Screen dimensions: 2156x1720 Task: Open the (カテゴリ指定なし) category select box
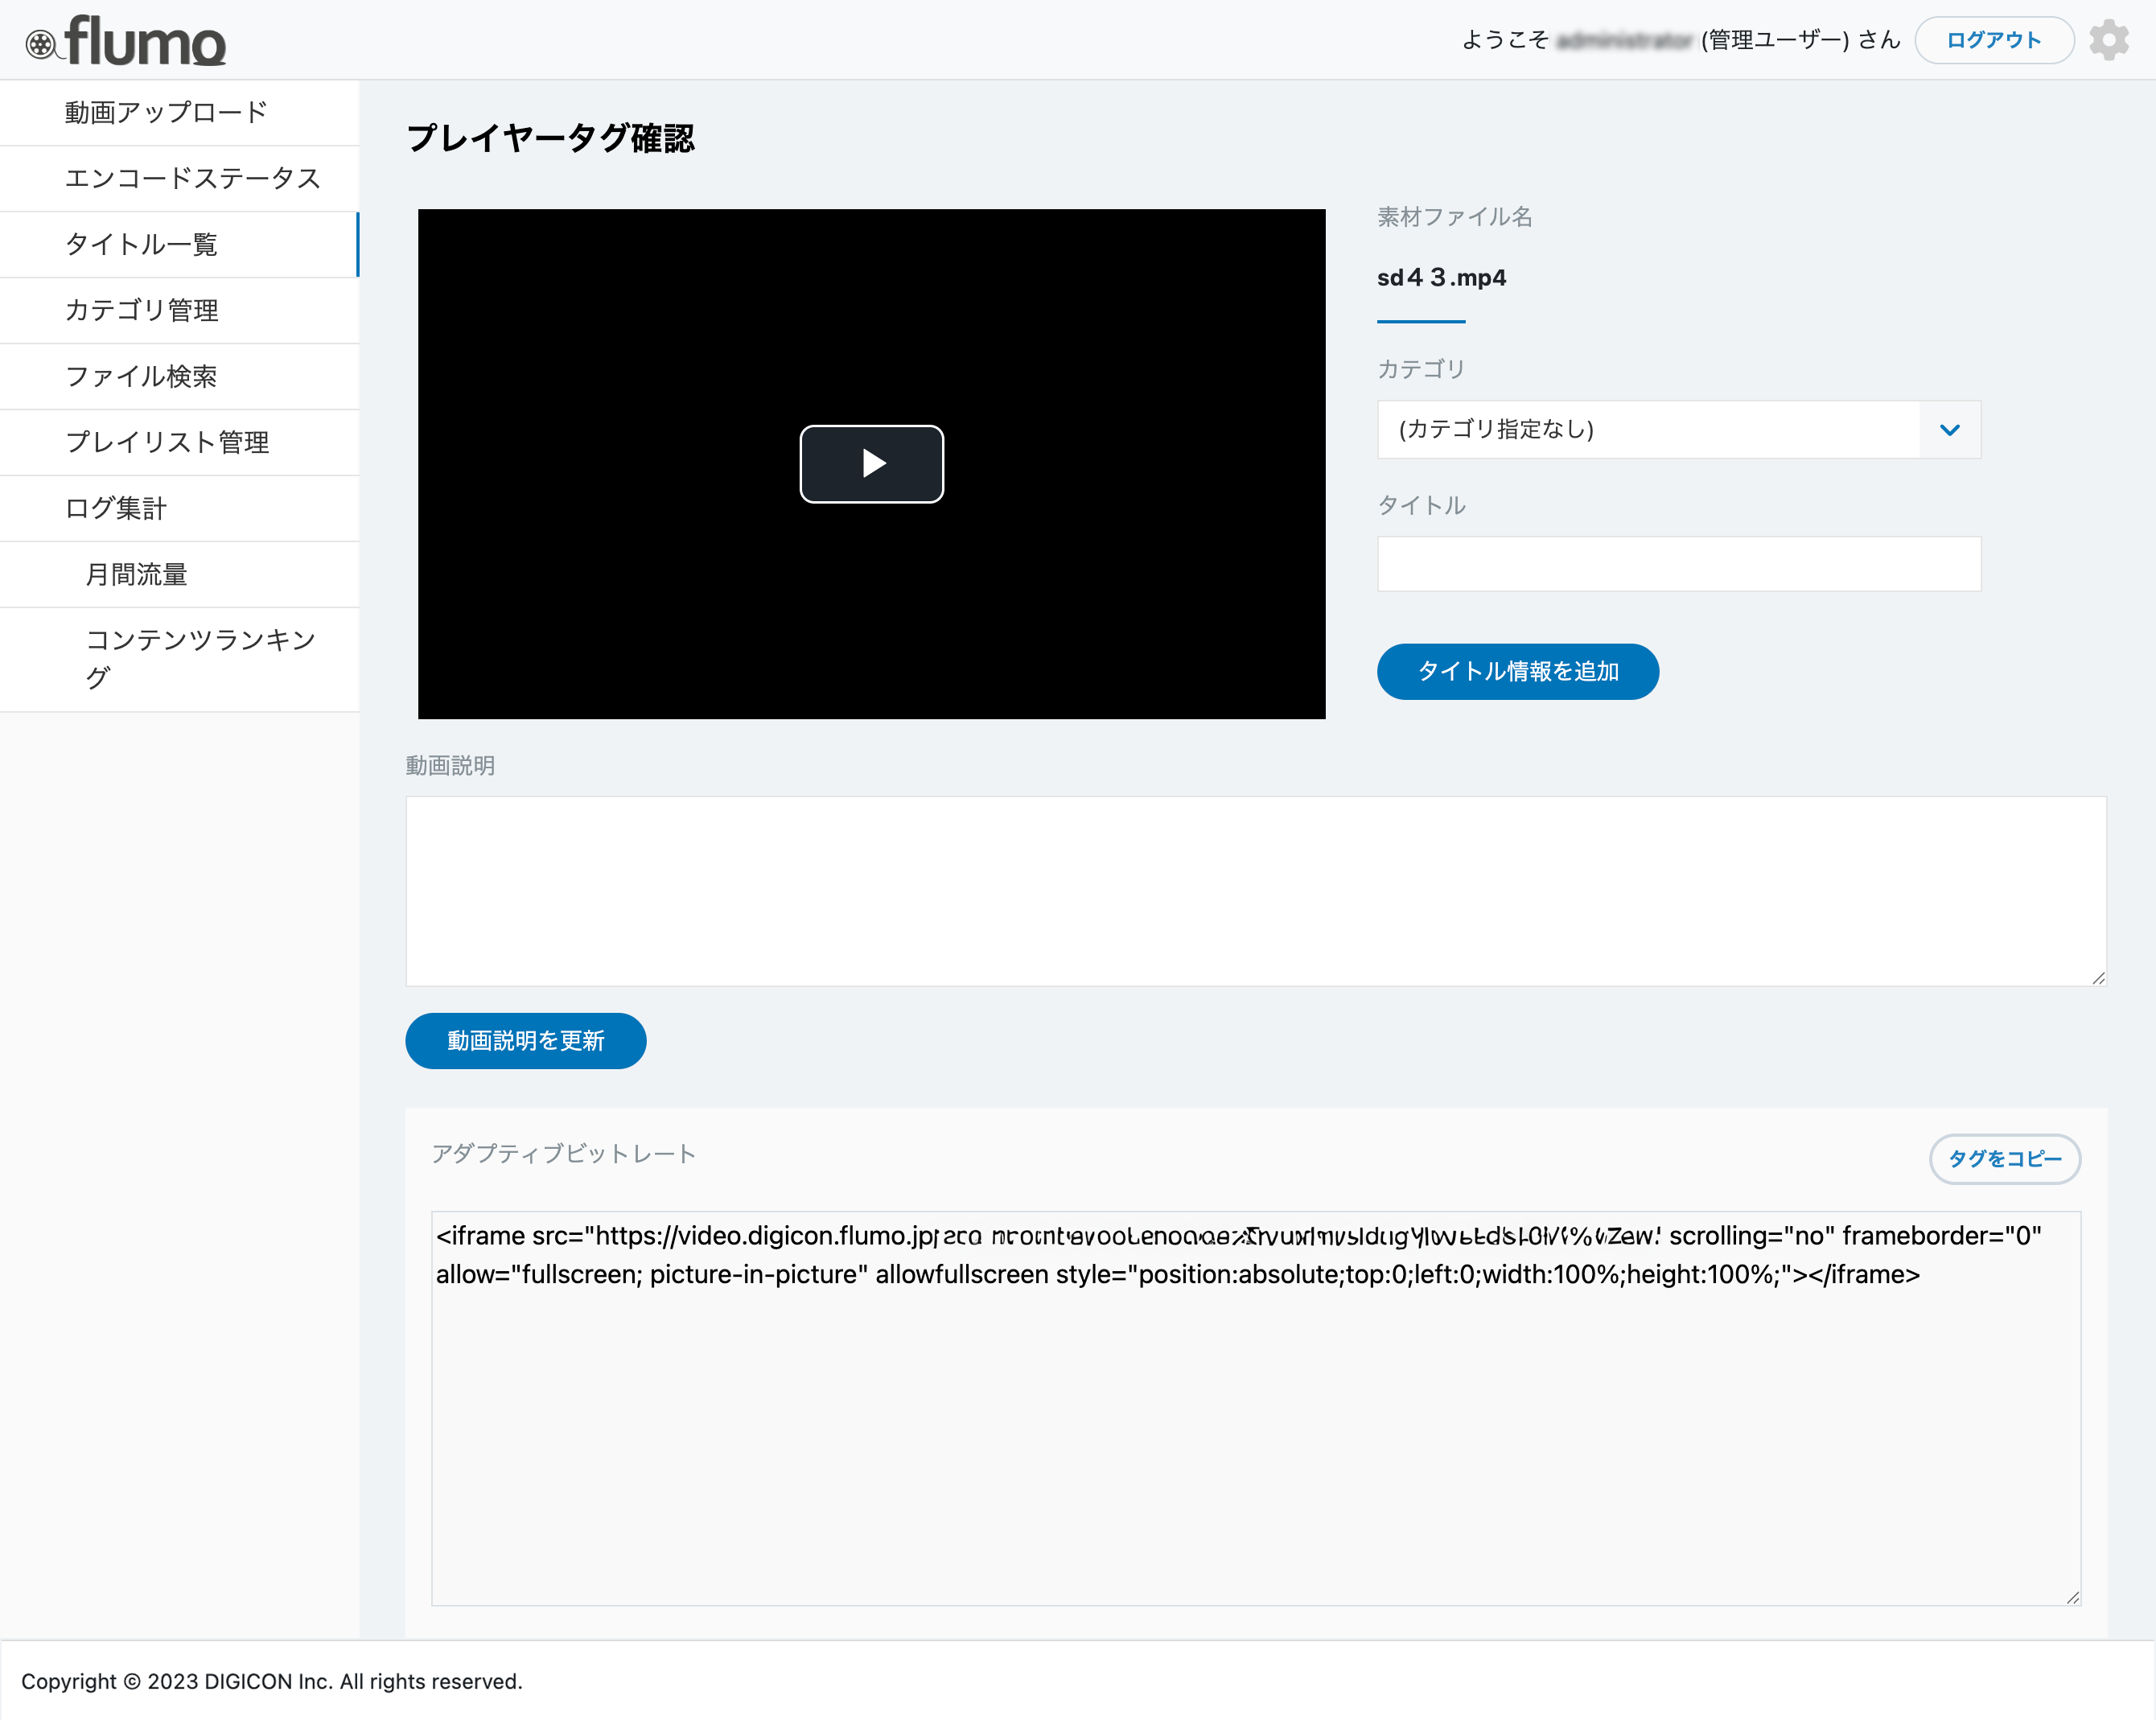[1678, 430]
